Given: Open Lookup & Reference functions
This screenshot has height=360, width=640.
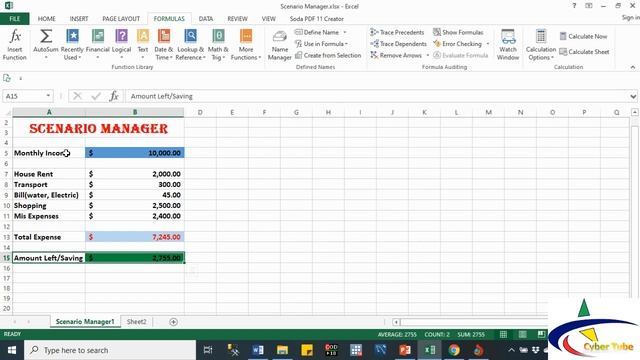Looking at the screenshot, I should pos(190,44).
